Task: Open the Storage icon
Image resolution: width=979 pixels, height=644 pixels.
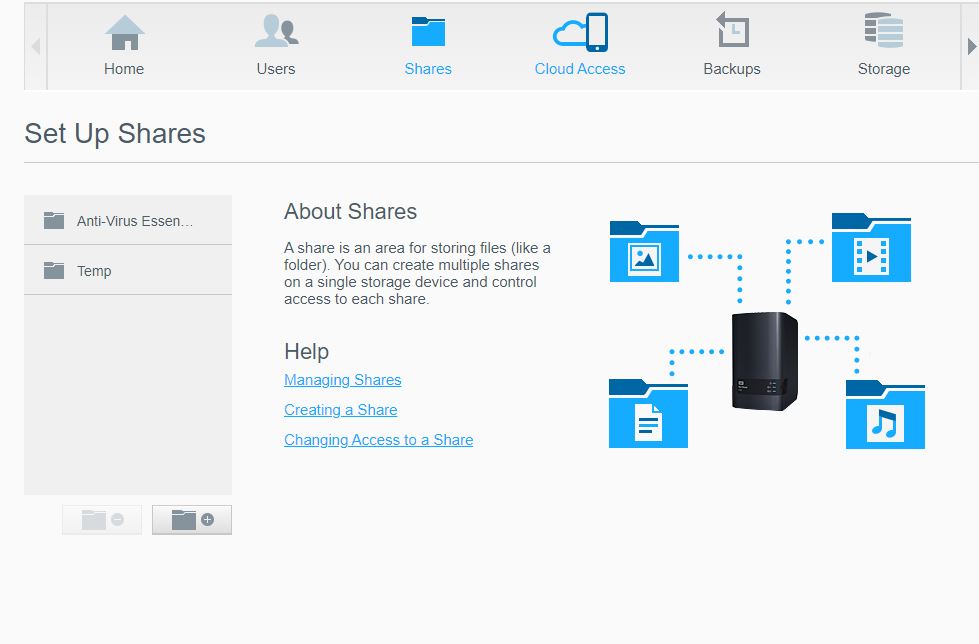Action: click(884, 30)
